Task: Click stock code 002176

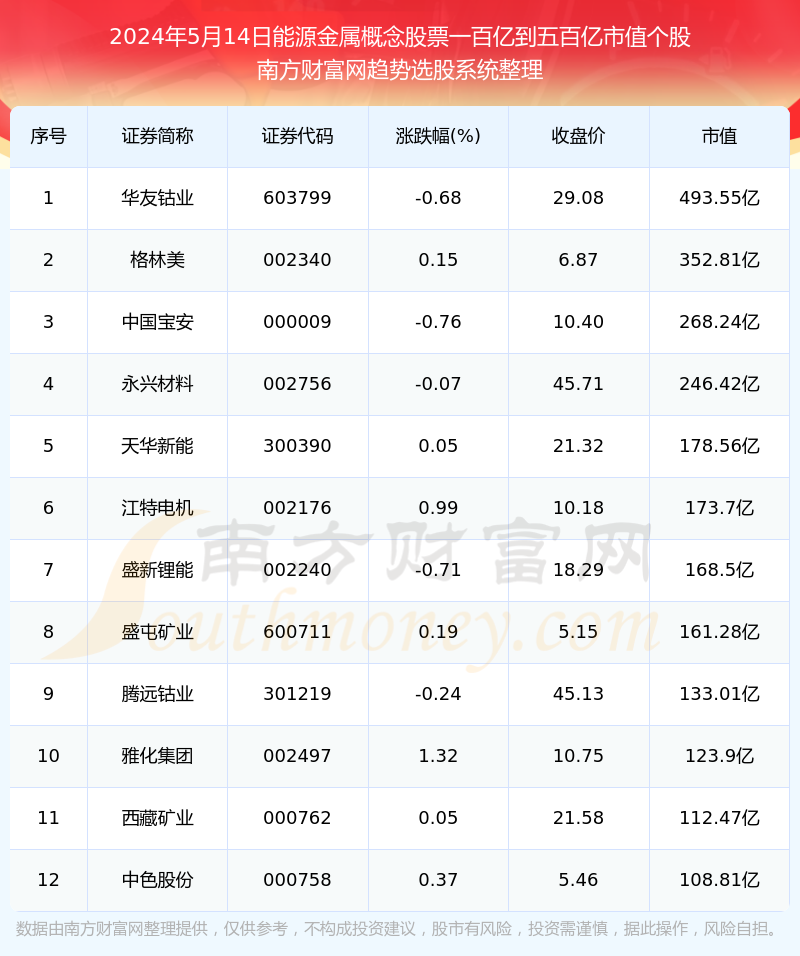Action: point(298,508)
